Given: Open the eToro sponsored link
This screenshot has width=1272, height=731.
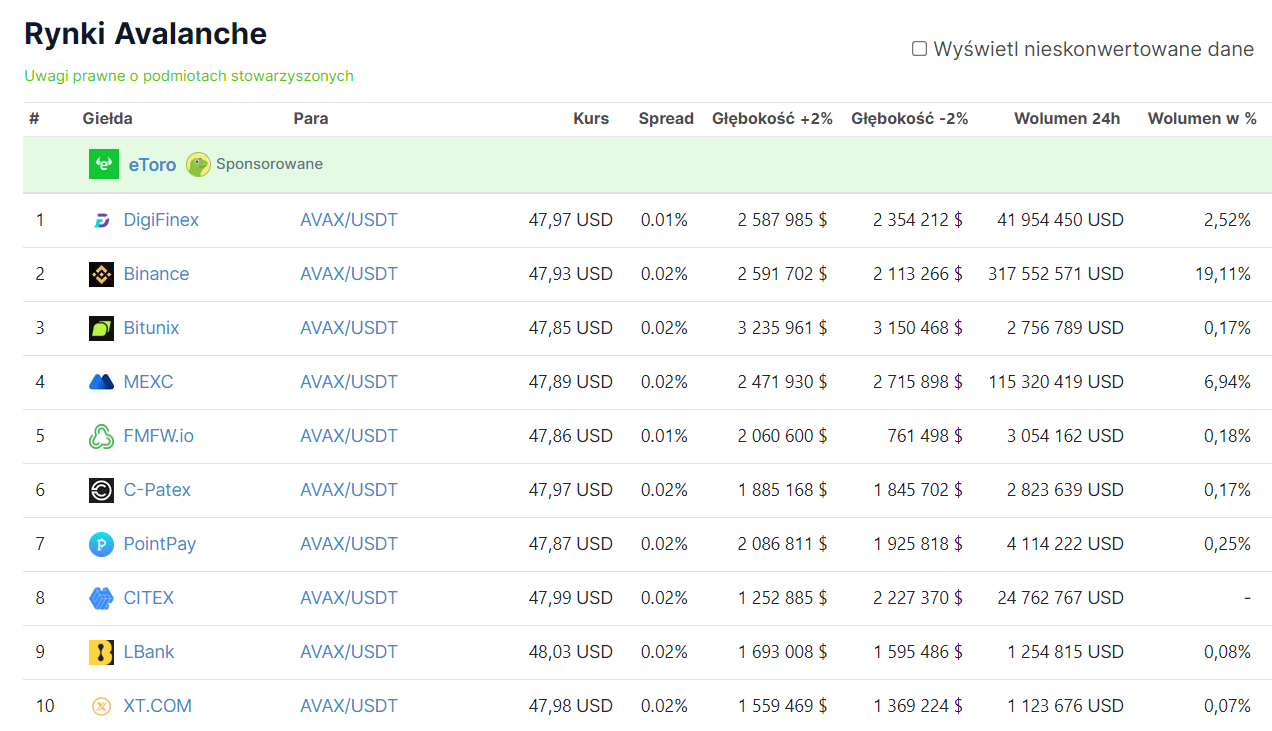Looking at the screenshot, I should [152, 164].
